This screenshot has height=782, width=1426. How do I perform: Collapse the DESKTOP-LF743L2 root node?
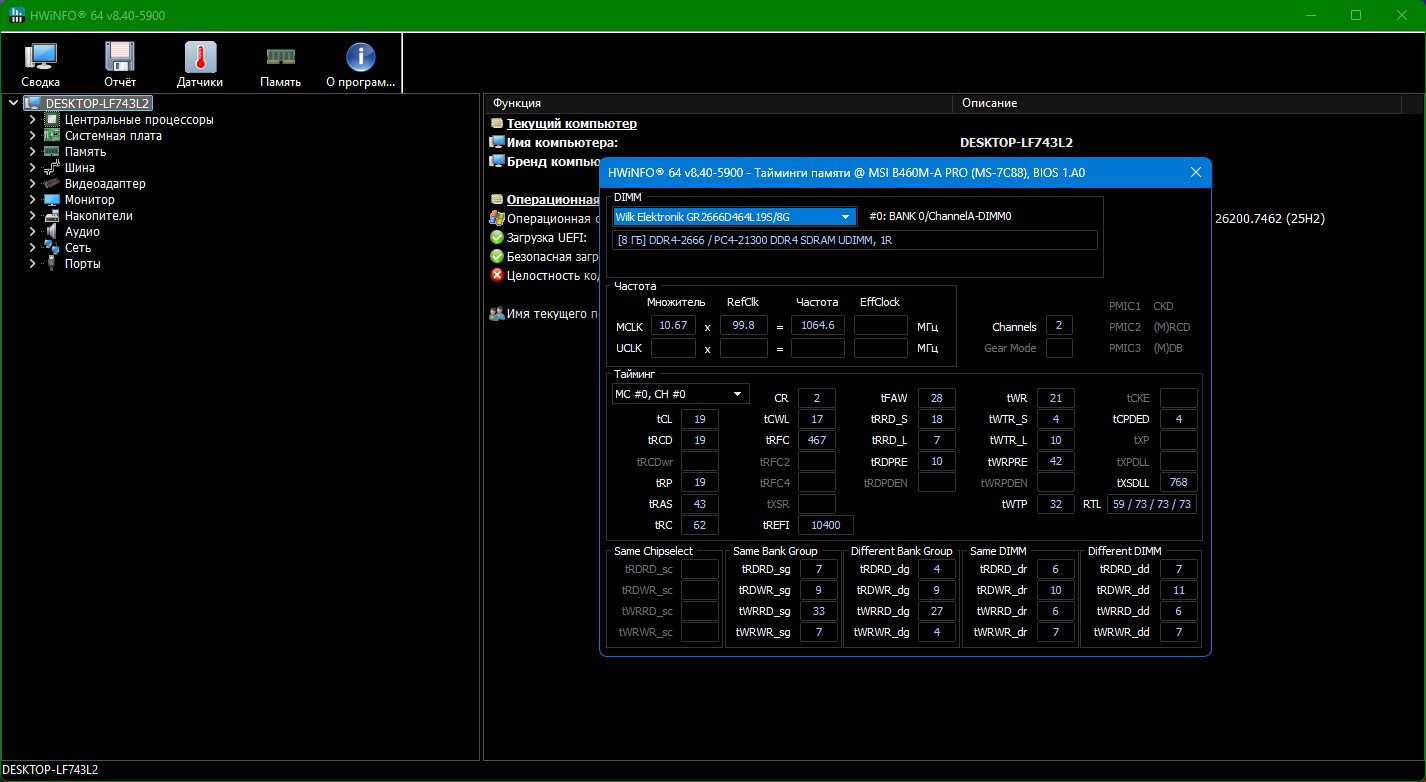(x=12, y=103)
